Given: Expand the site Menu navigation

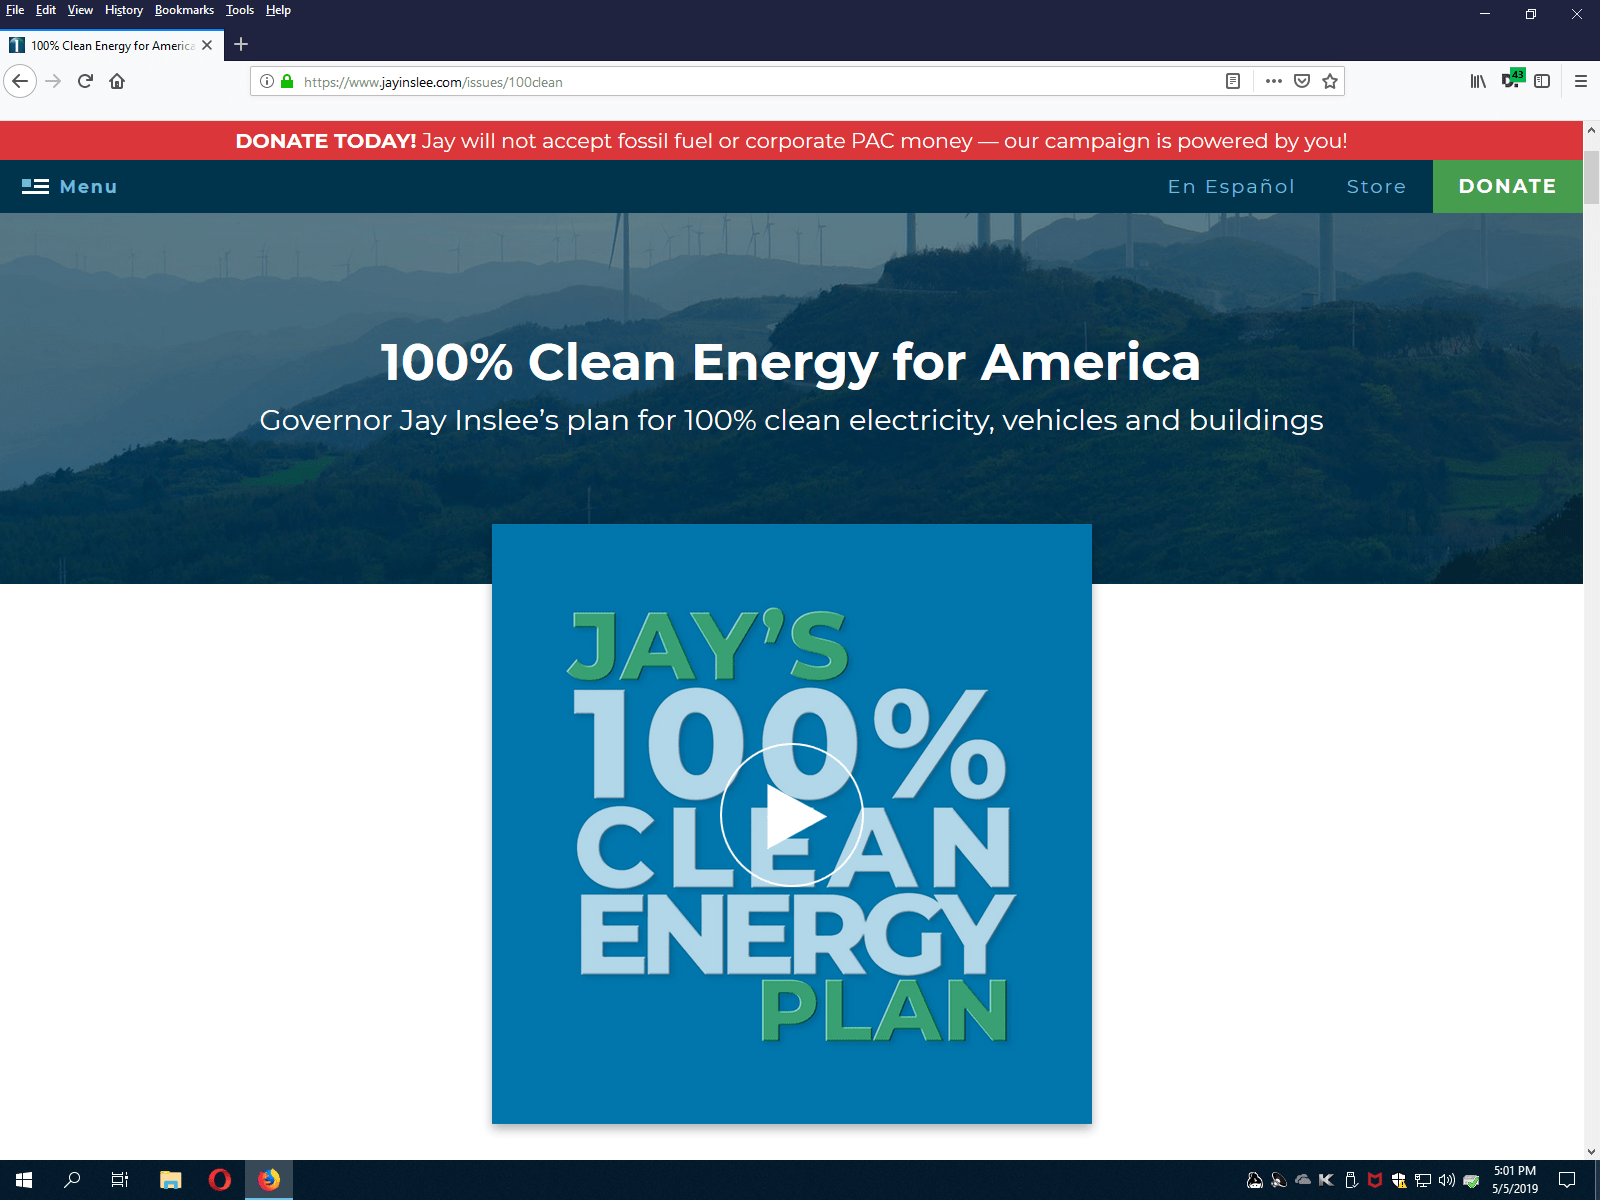Looking at the screenshot, I should pos(69,186).
